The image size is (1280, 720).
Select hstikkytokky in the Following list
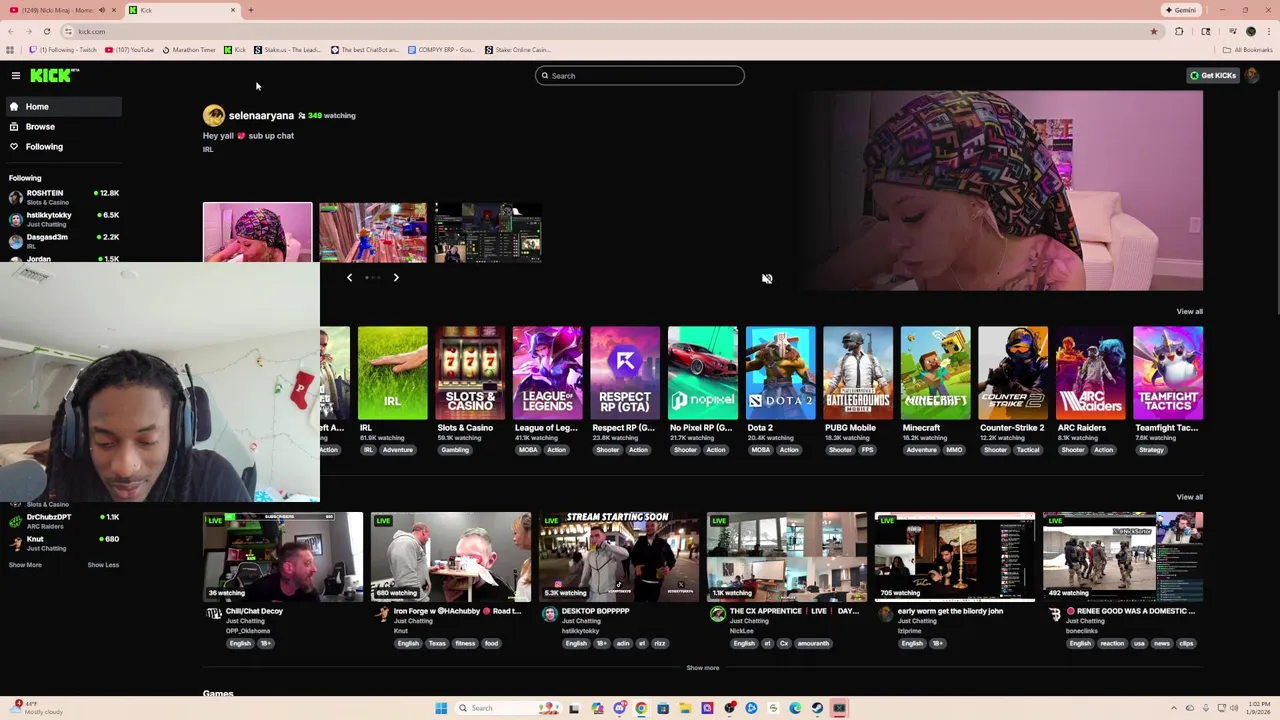[x=63, y=219]
